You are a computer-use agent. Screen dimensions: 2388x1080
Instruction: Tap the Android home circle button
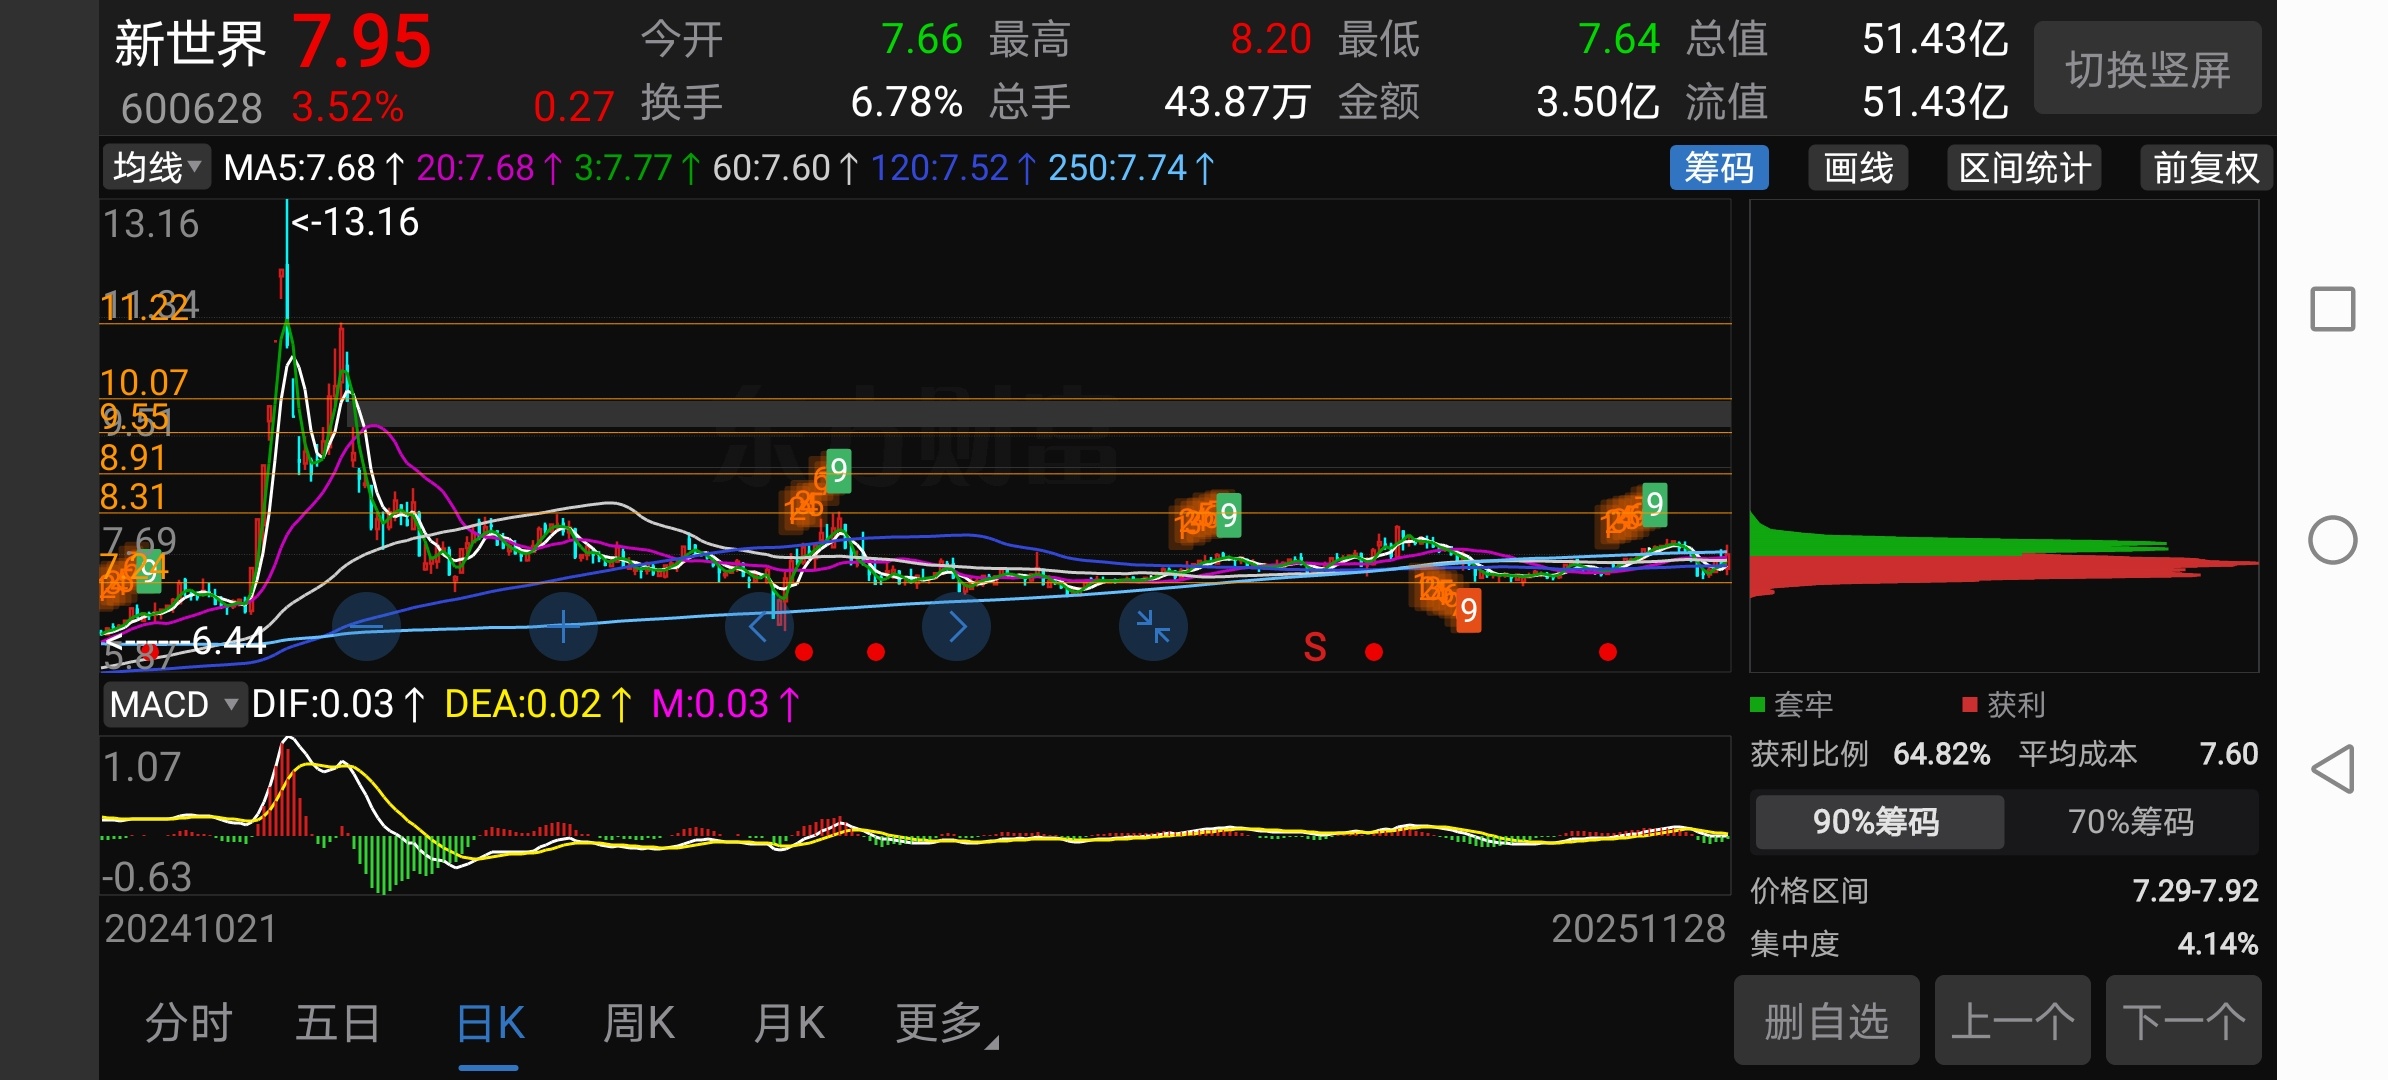pyautogui.click(x=2332, y=540)
